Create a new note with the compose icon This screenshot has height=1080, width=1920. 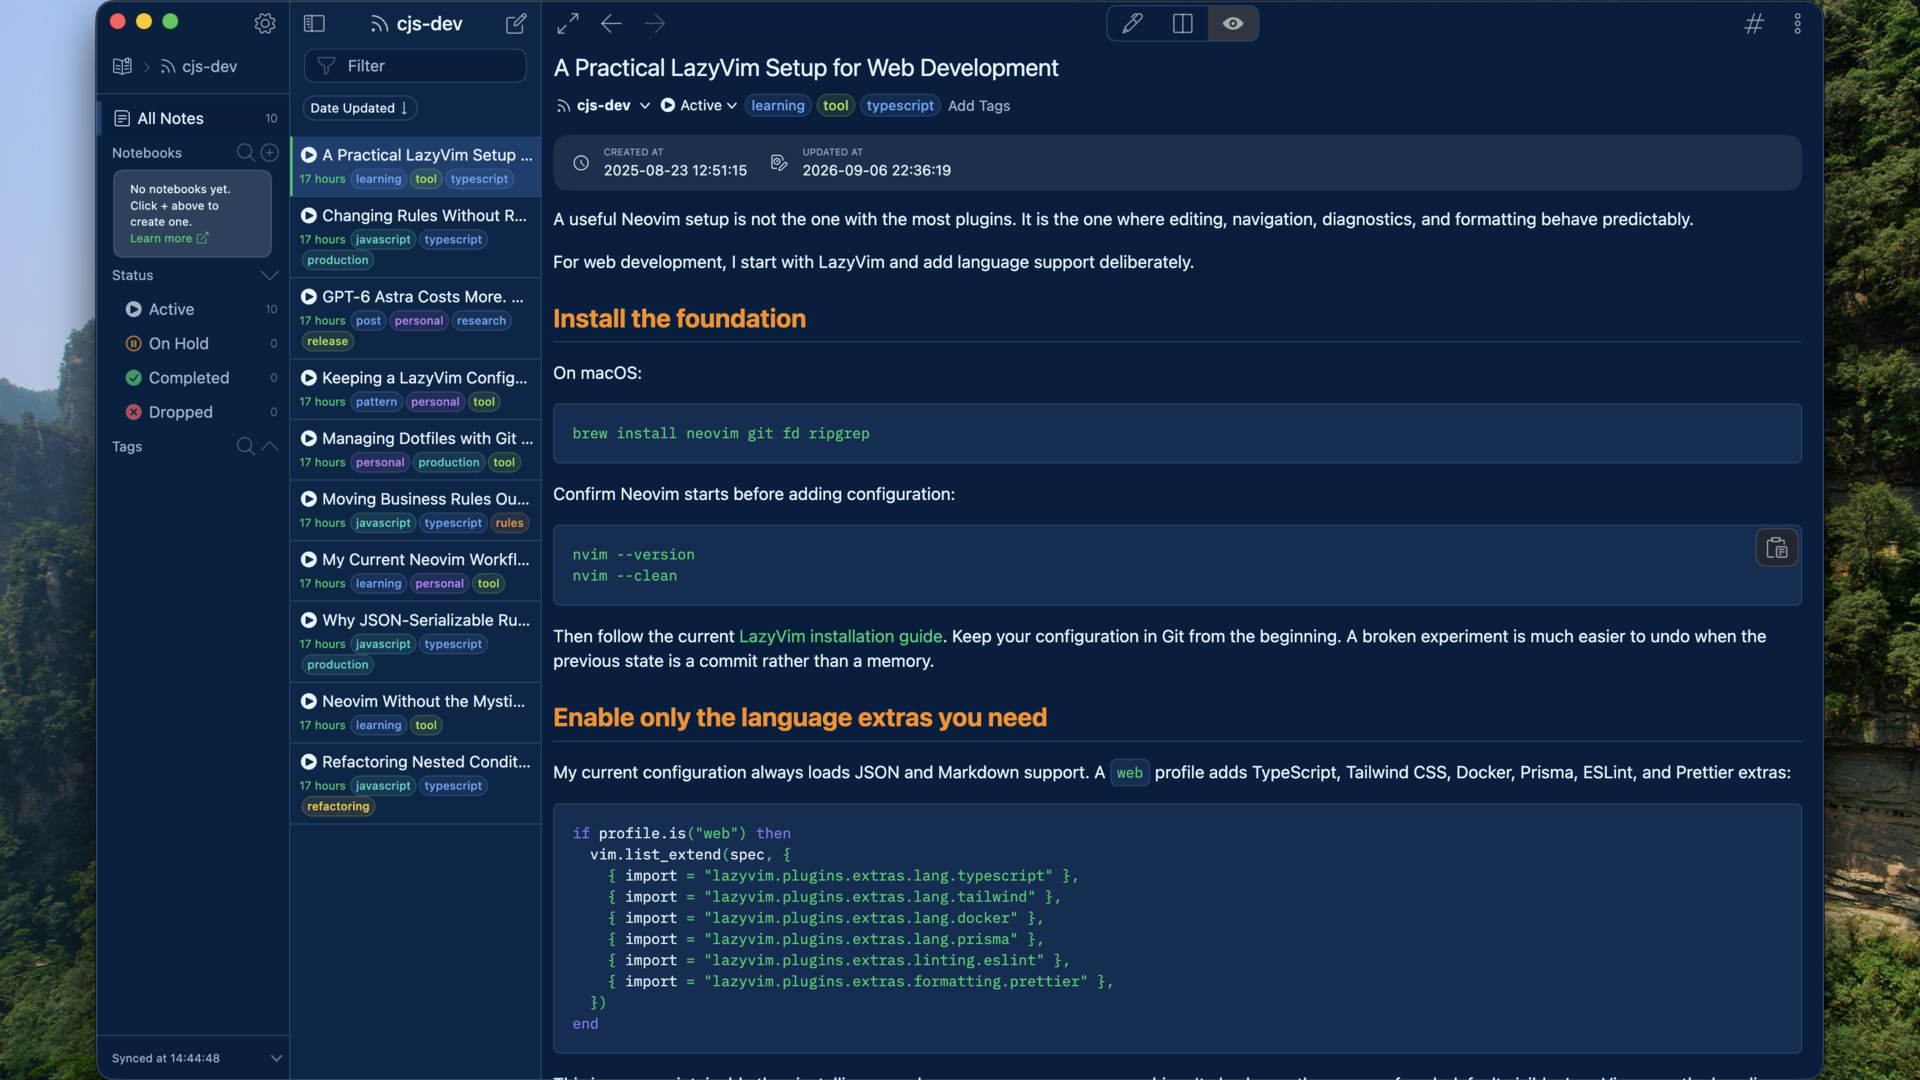pos(516,23)
